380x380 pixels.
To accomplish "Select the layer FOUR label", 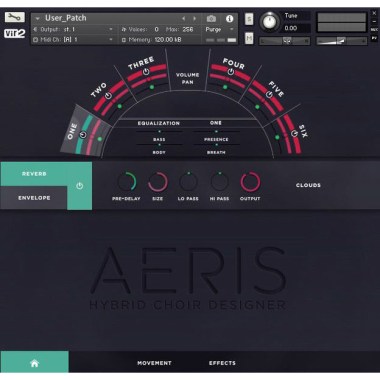I will click(234, 63).
